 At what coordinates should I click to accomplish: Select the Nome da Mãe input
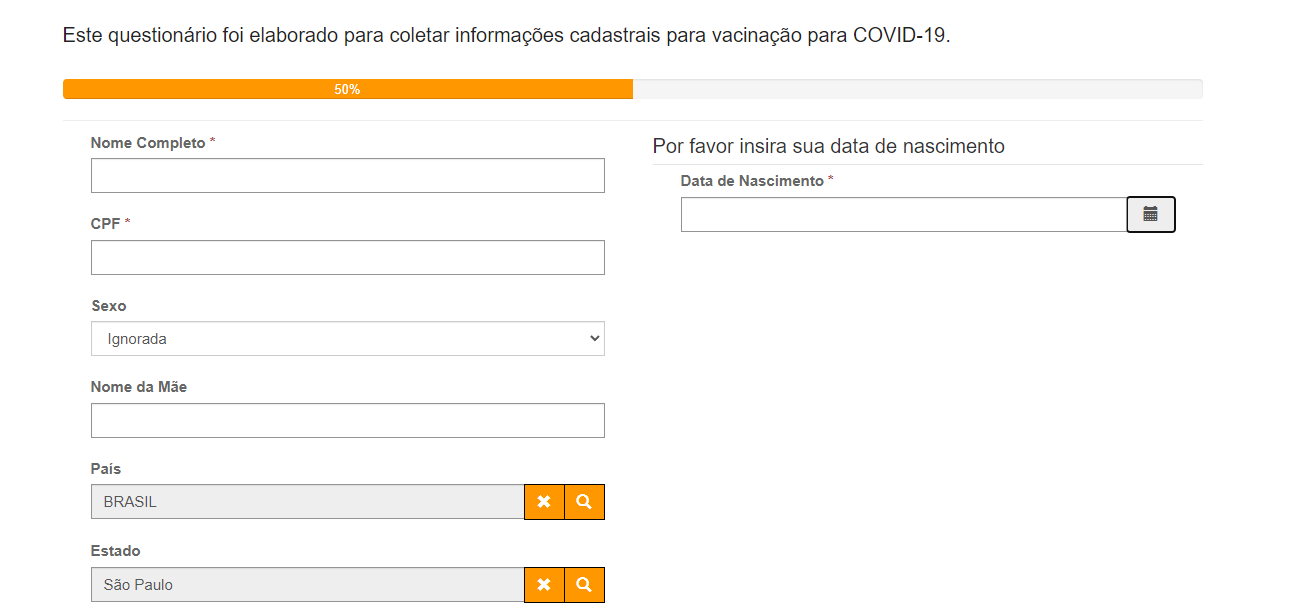tap(347, 420)
